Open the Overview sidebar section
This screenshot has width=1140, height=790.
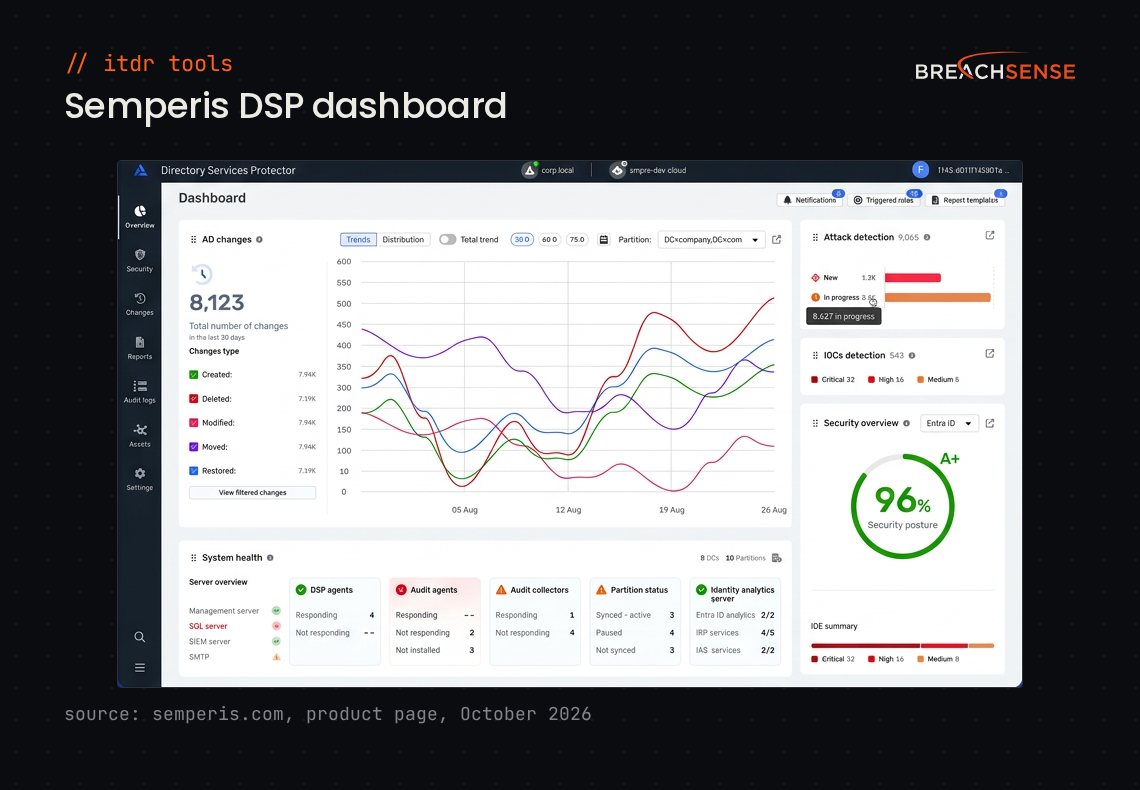coord(140,217)
